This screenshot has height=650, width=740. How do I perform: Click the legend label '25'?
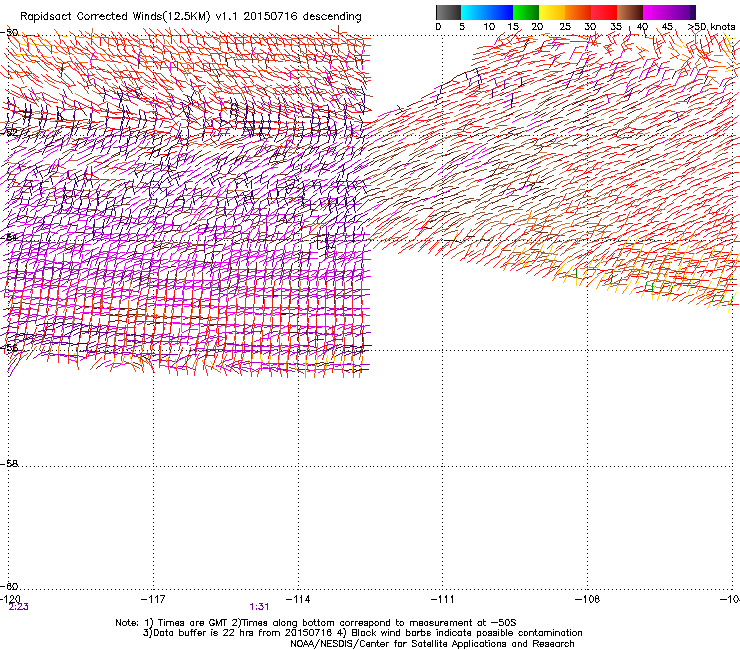(564, 27)
